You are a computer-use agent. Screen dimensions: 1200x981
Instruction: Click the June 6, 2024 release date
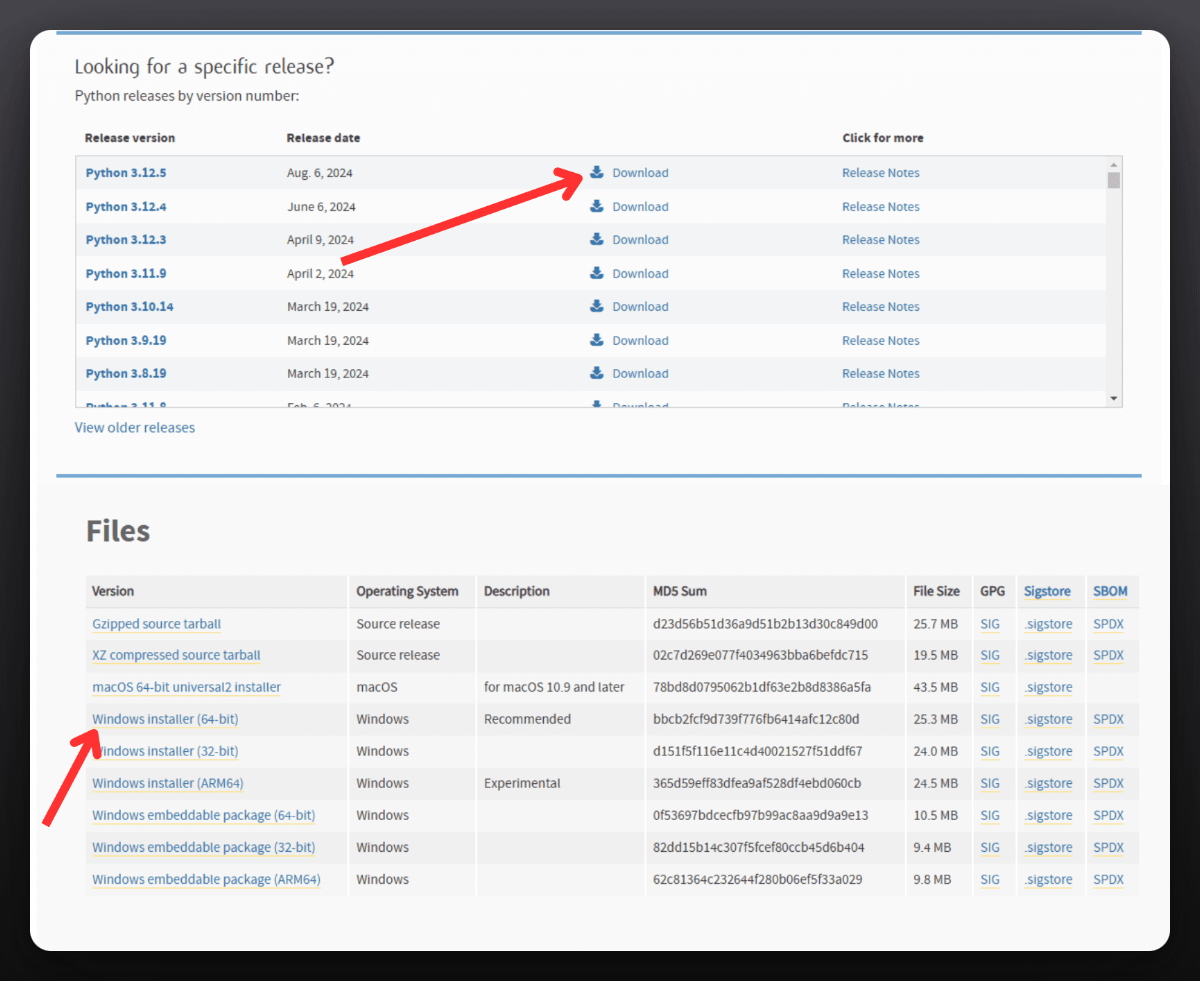321,207
